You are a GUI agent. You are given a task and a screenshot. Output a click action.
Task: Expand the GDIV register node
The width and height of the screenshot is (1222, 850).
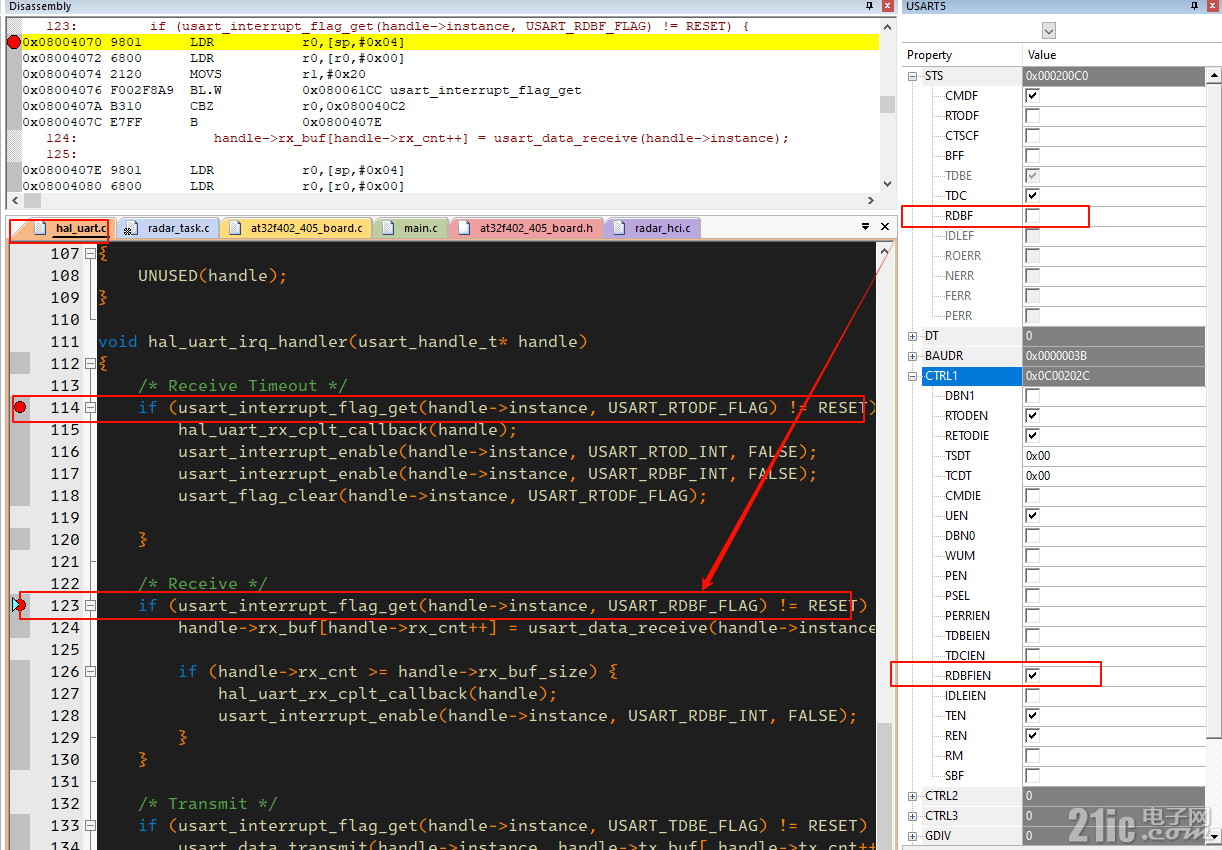912,836
